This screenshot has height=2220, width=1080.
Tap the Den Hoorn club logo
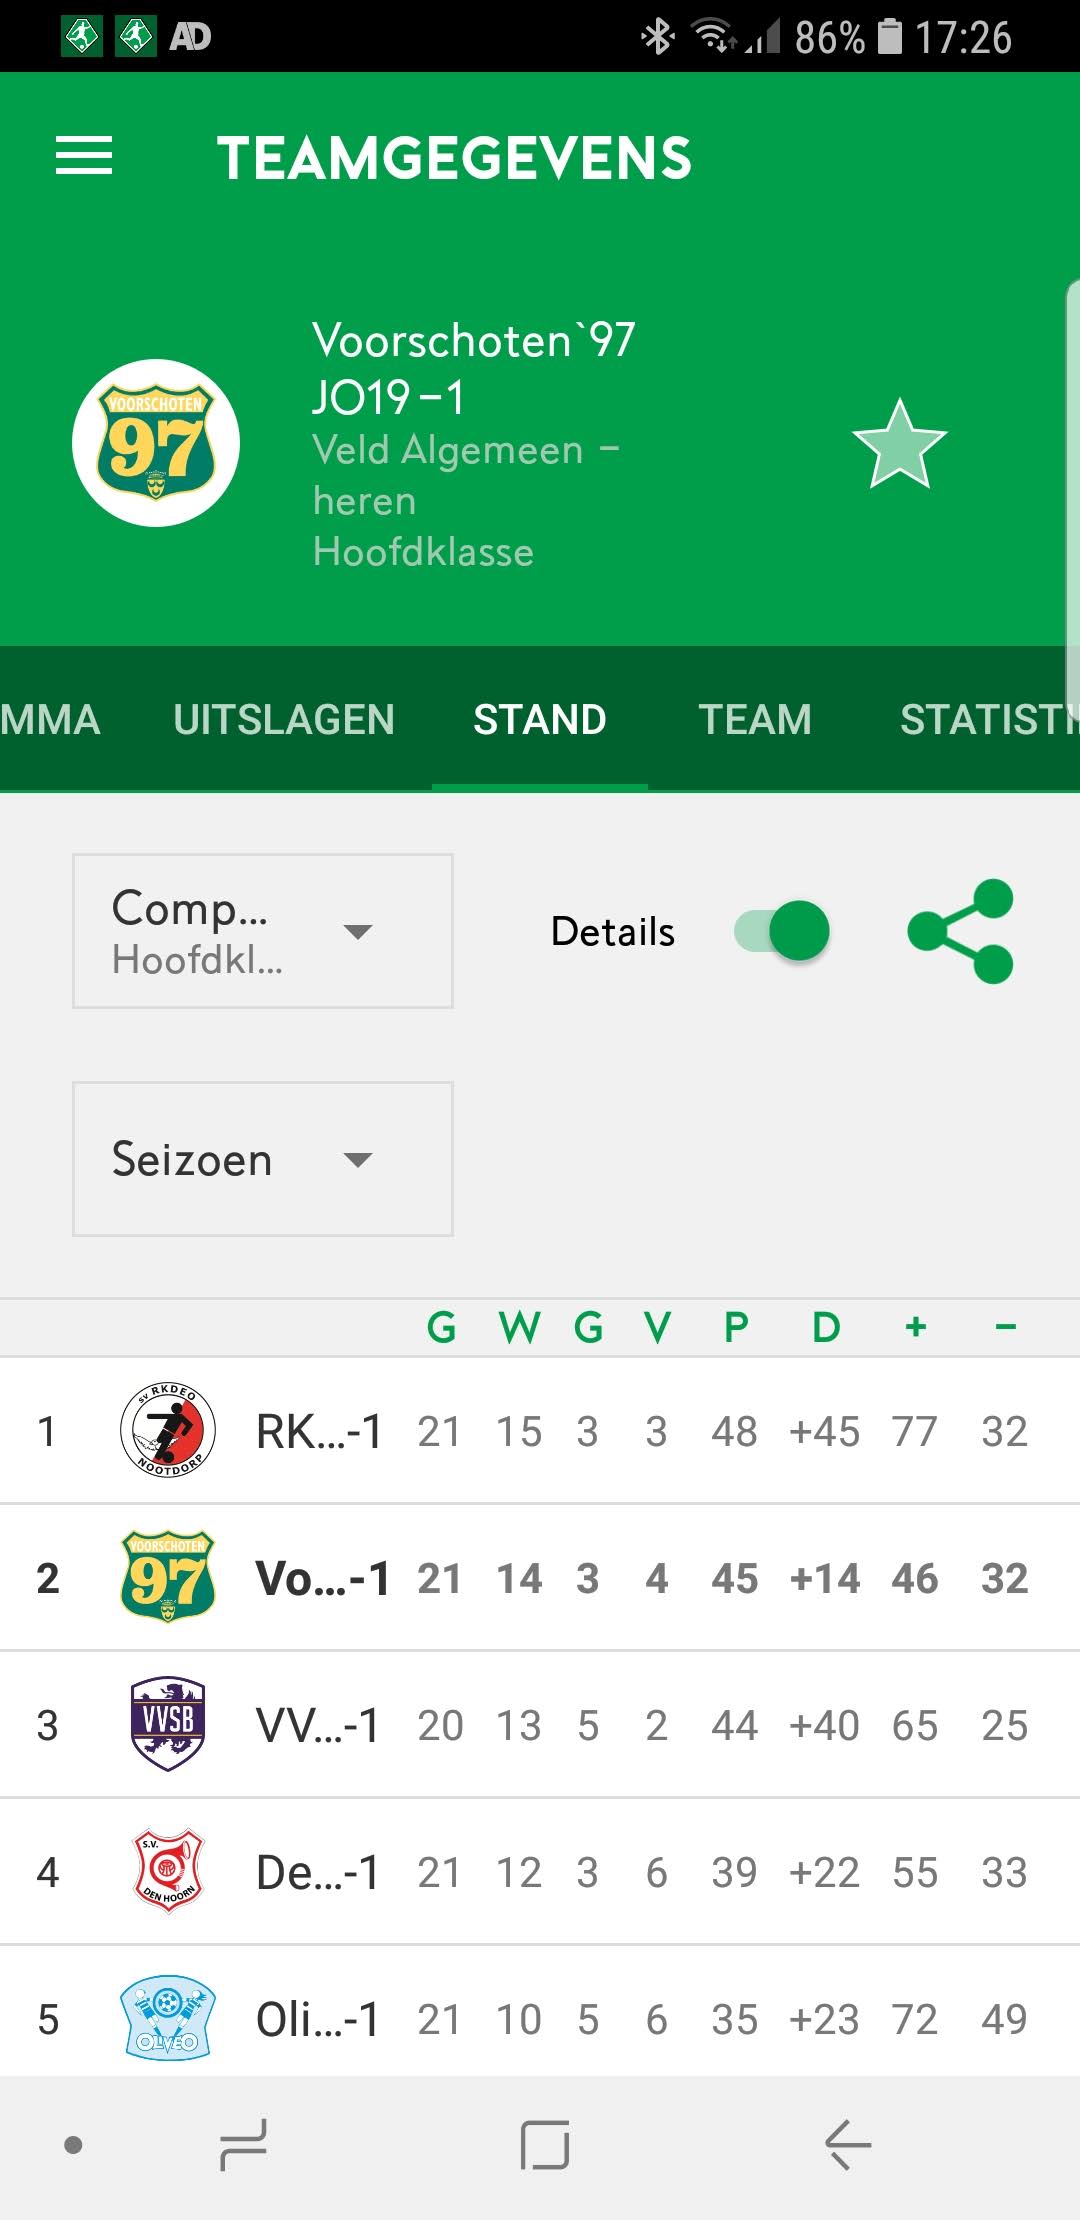(x=168, y=1871)
